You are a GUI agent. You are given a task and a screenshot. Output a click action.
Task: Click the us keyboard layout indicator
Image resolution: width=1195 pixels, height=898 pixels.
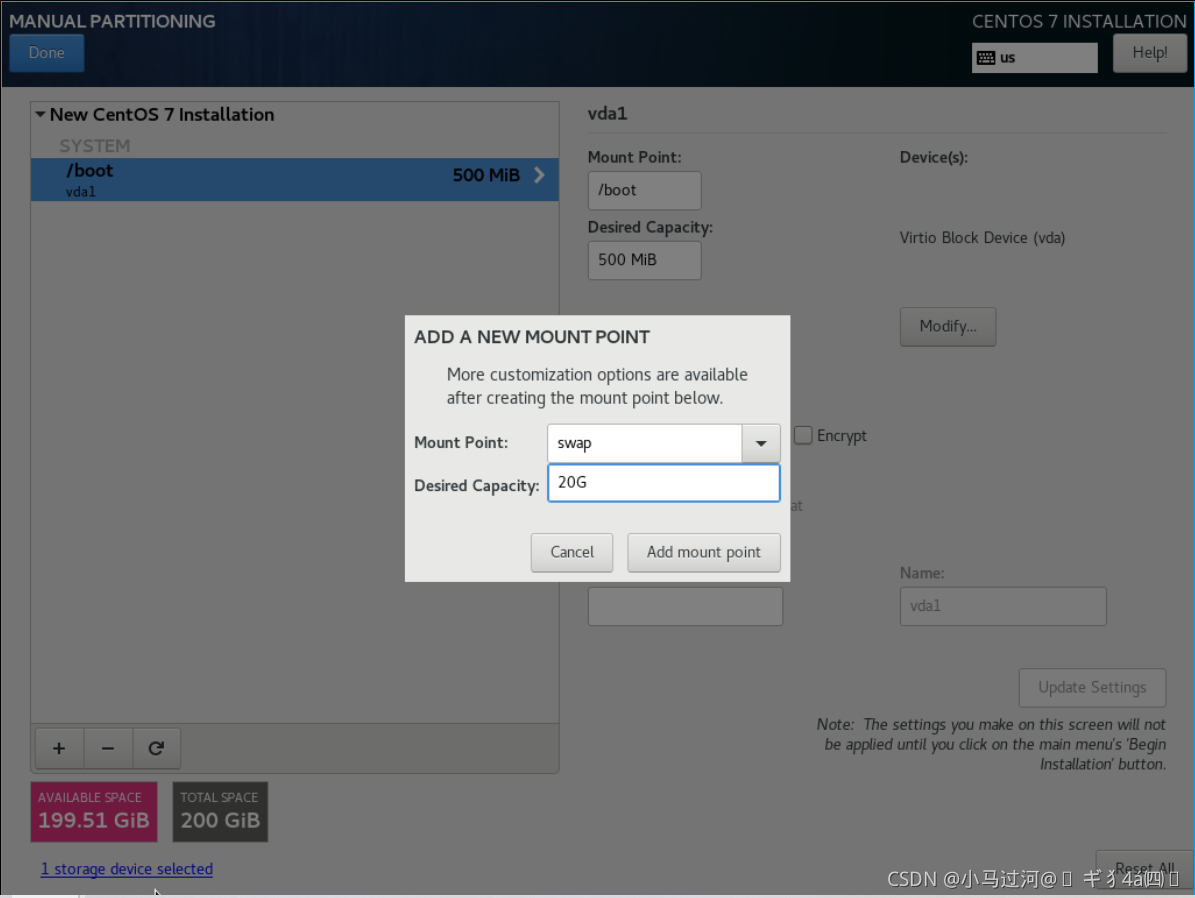pyautogui.click(x=1034, y=58)
